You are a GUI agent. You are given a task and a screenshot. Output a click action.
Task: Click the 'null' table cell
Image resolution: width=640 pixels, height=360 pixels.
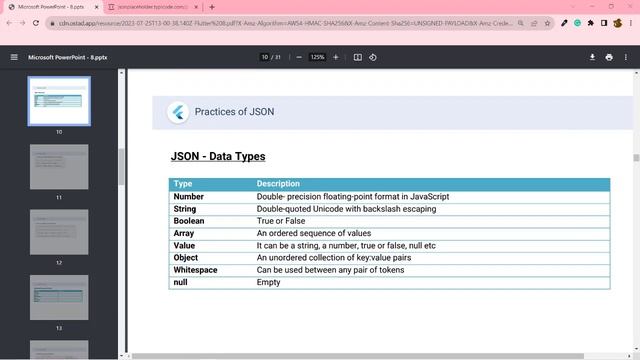tap(180, 282)
